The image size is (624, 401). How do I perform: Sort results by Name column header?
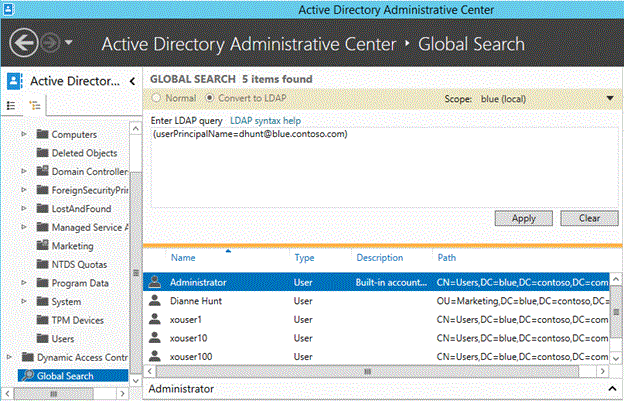pos(183,257)
